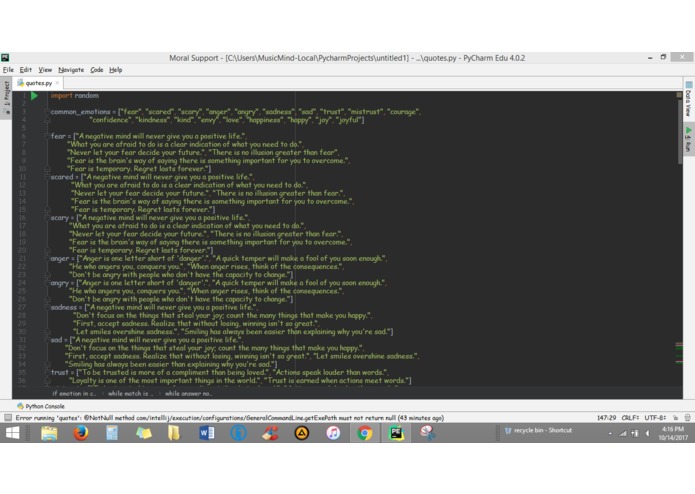Collapse the anger list fold marker
695x494 pixels.
(x=47, y=258)
